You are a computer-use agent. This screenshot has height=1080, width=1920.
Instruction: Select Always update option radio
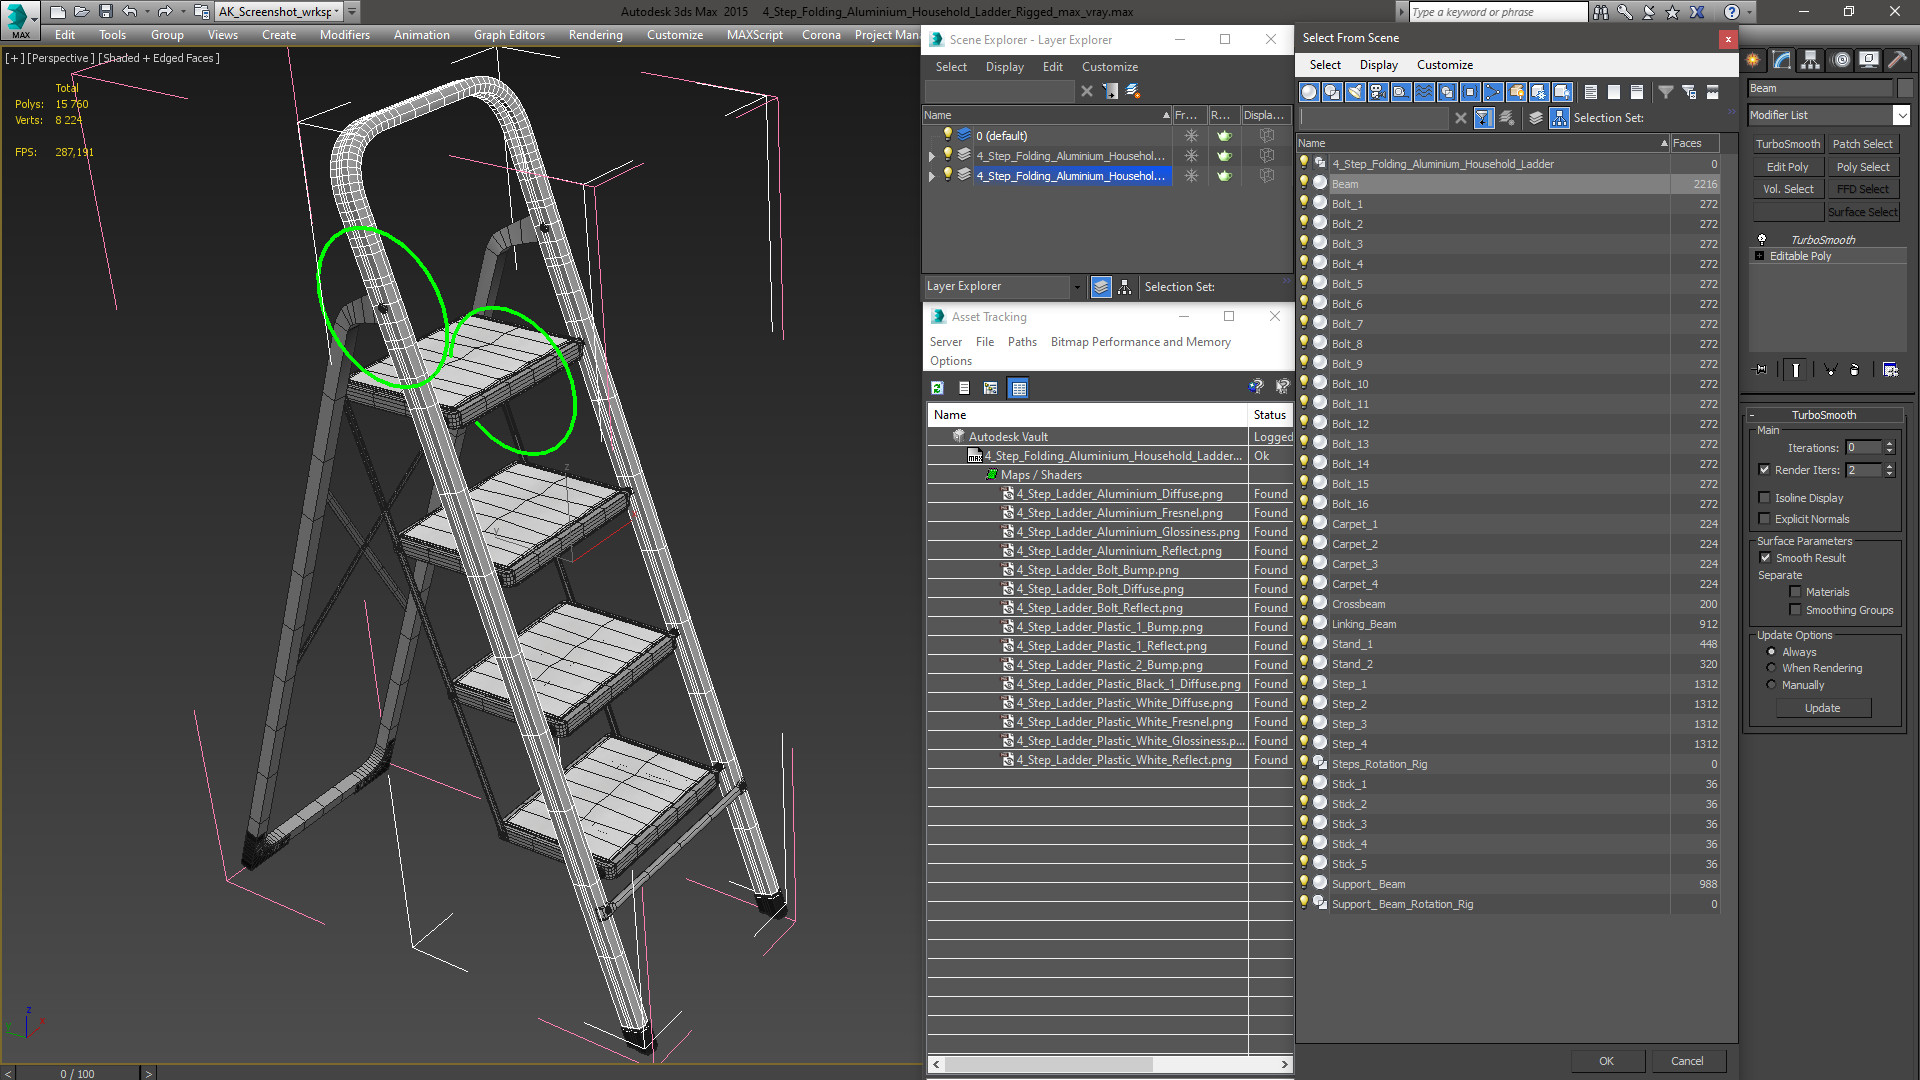click(x=1771, y=652)
